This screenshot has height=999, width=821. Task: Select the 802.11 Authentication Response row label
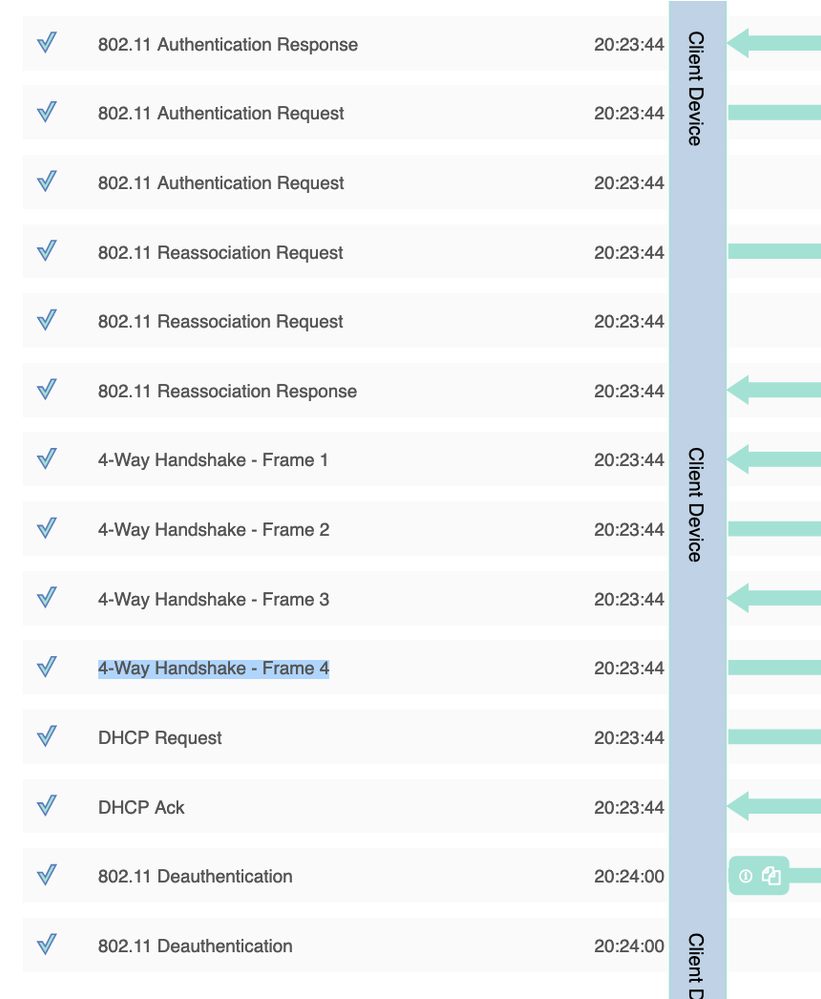227,45
